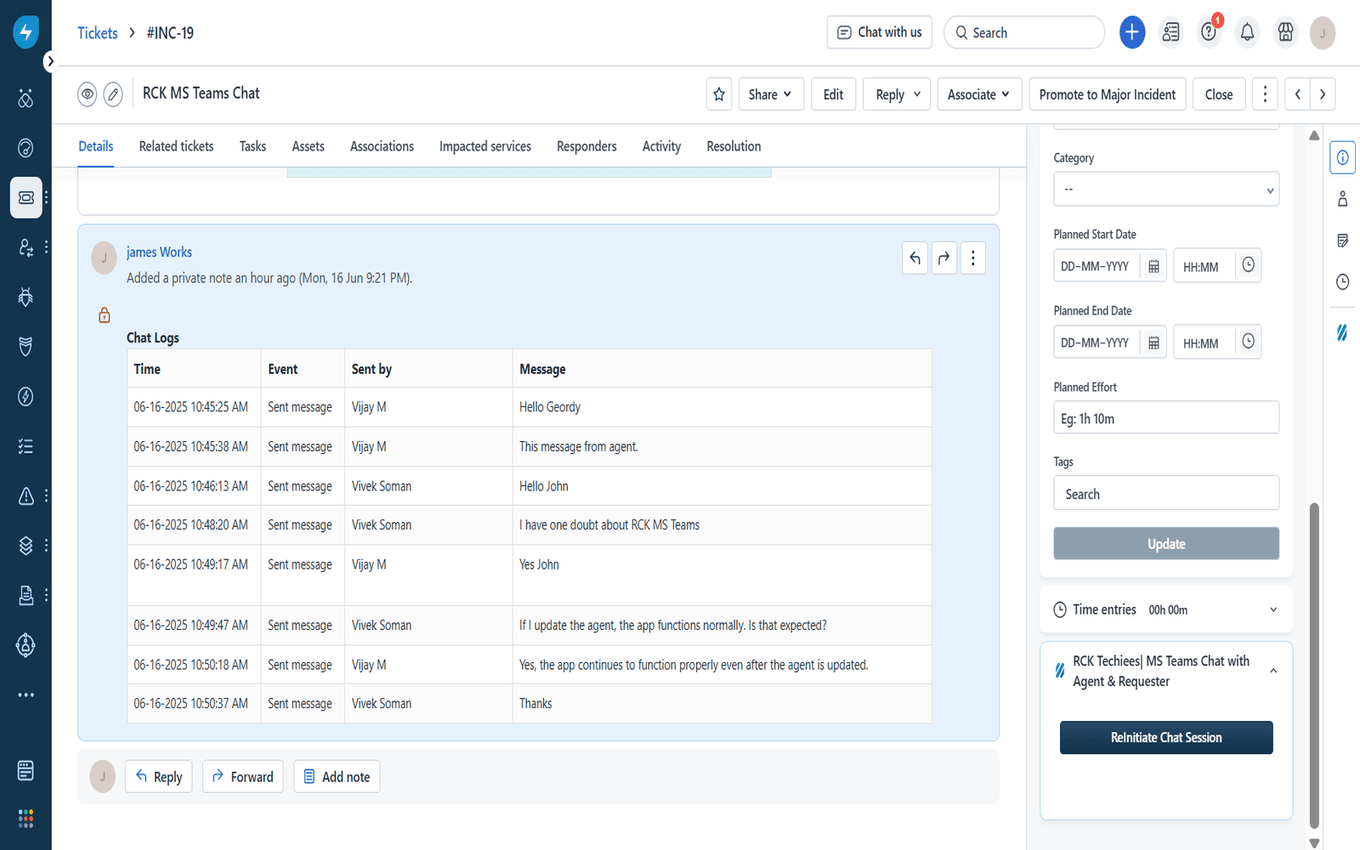The image size is (1360, 850).
Task: Open the Problems bug icon in sidebar
Action: click(x=26, y=297)
